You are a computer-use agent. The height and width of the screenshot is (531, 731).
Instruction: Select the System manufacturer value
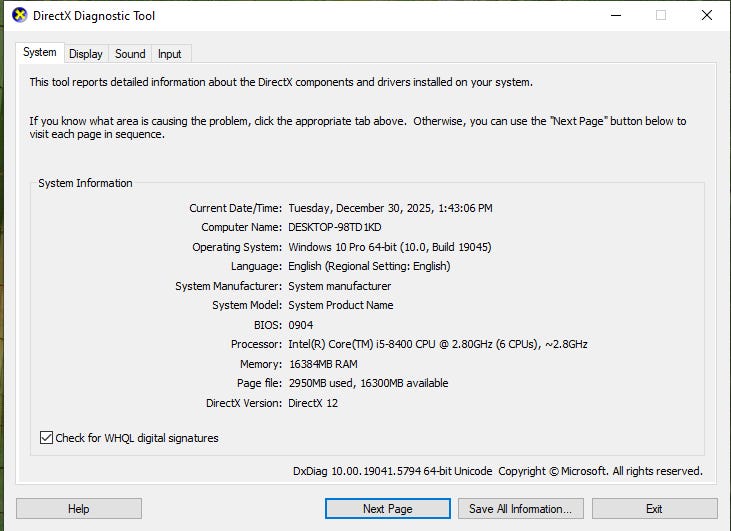[339, 286]
